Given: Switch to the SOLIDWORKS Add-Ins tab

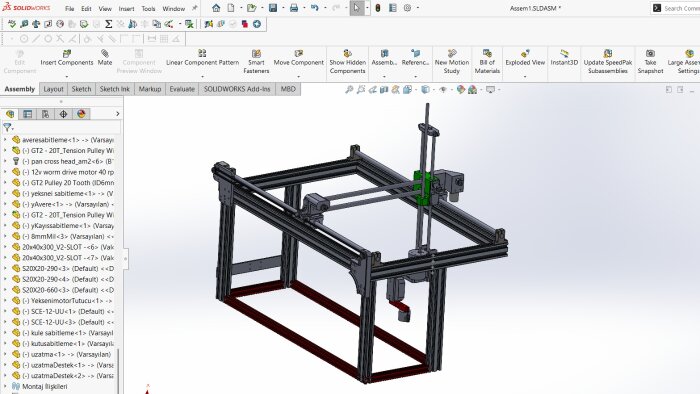Looking at the screenshot, I should click(237, 89).
